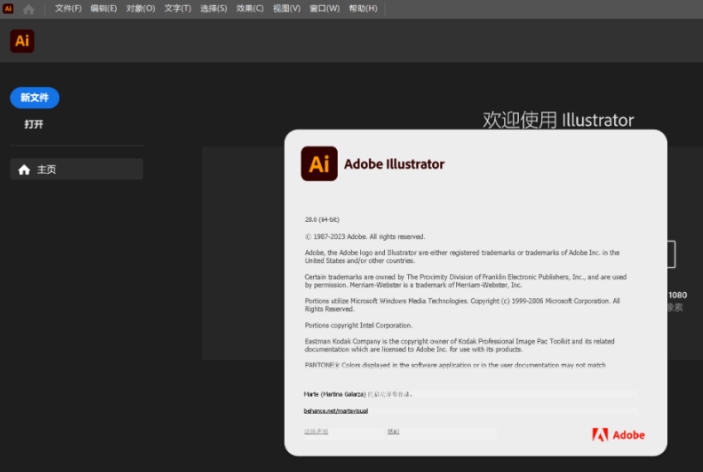
Task: Open the 编辑(E) menu
Action: pos(104,9)
